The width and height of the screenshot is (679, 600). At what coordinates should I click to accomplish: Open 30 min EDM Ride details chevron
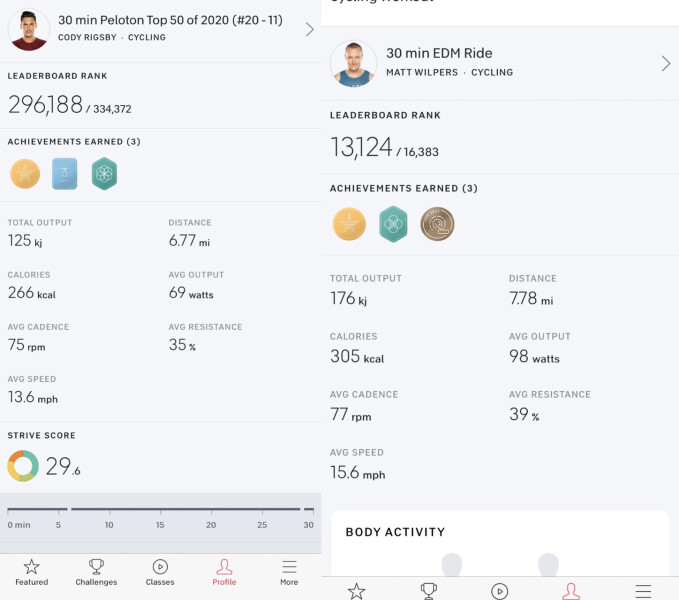pyautogui.click(x=666, y=64)
